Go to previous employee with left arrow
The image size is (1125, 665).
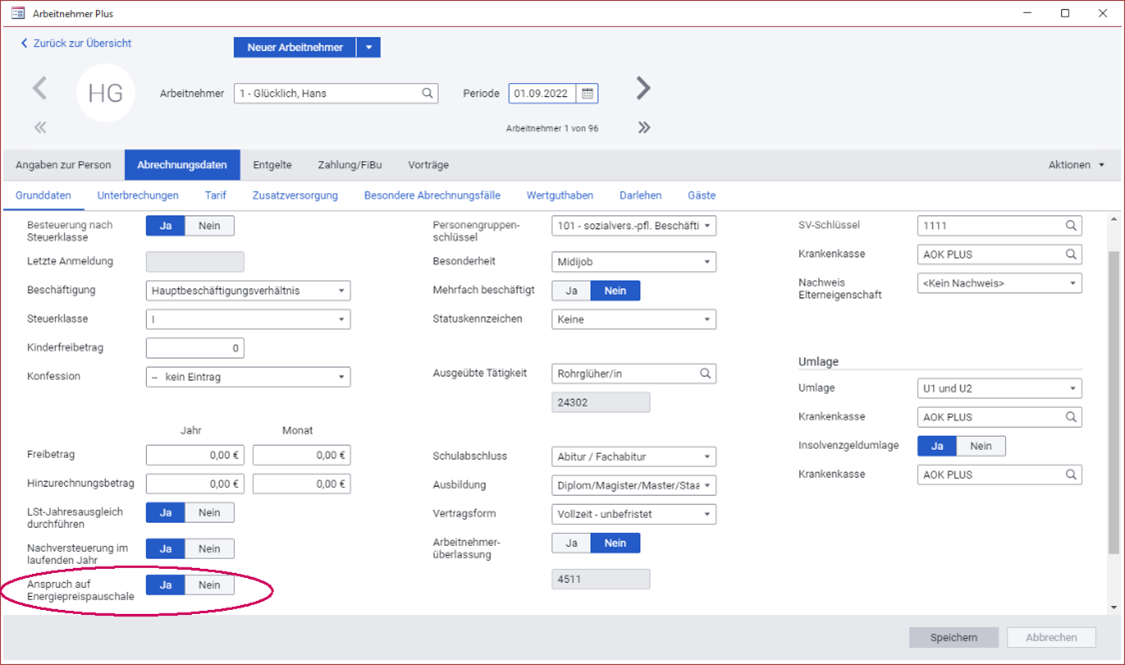pyautogui.click(x=40, y=88)
